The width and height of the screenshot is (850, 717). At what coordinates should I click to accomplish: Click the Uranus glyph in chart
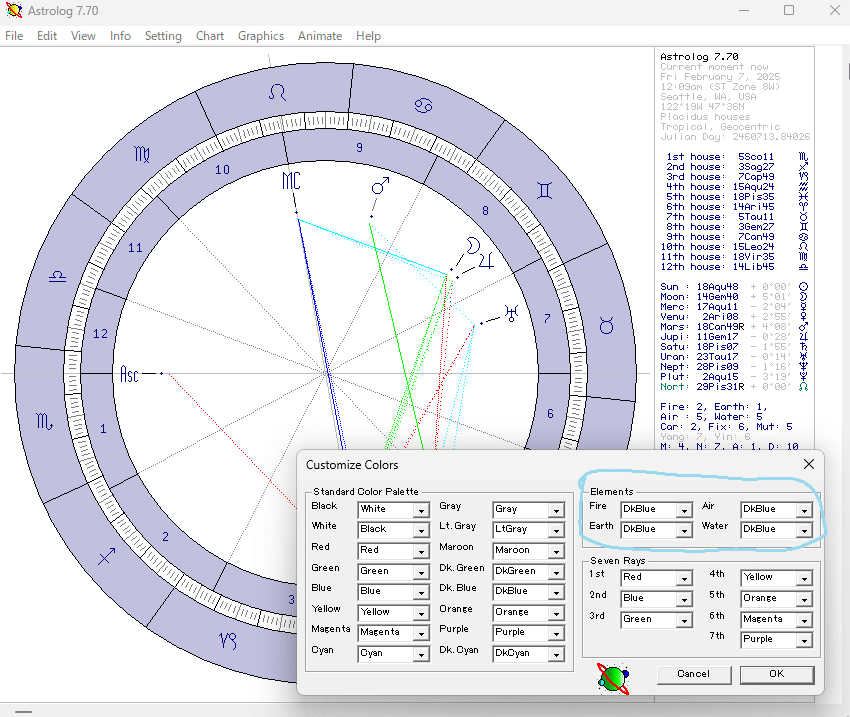click(511, 313)
